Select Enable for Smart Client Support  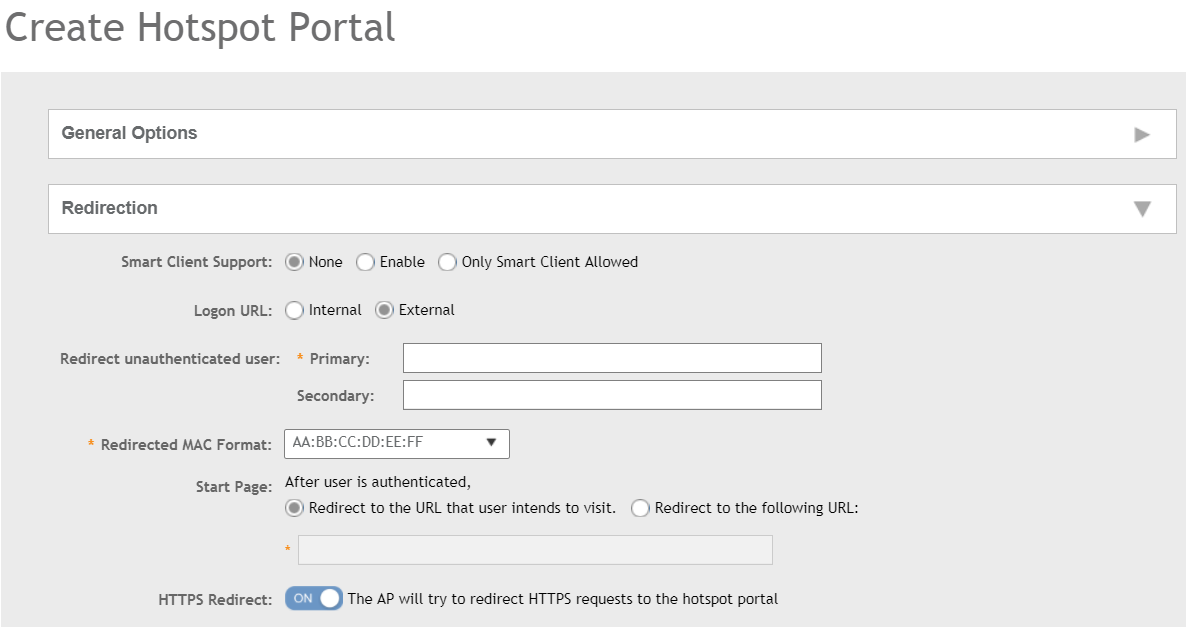pyautogui.click(x=365, y=262)
